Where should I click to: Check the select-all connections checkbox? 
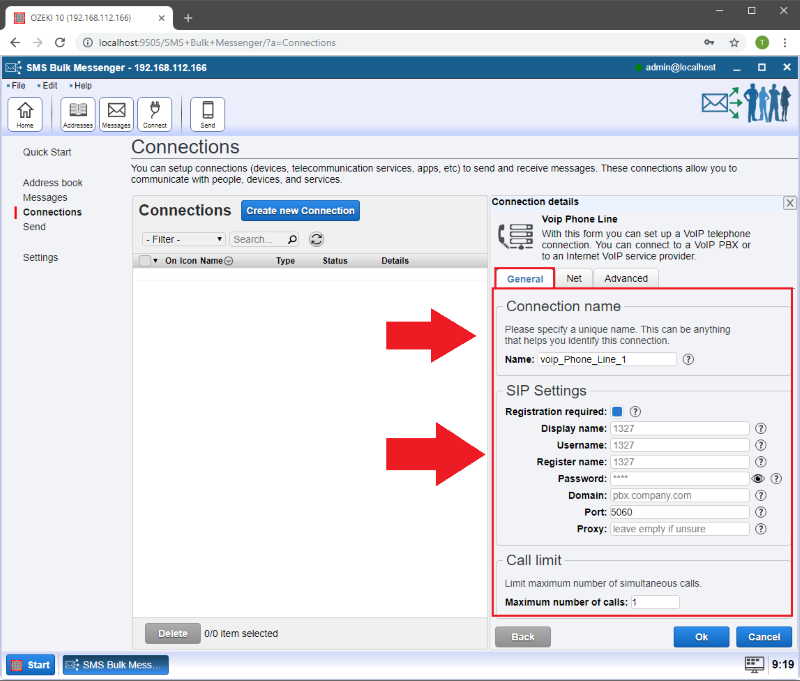tap(145, 261)
